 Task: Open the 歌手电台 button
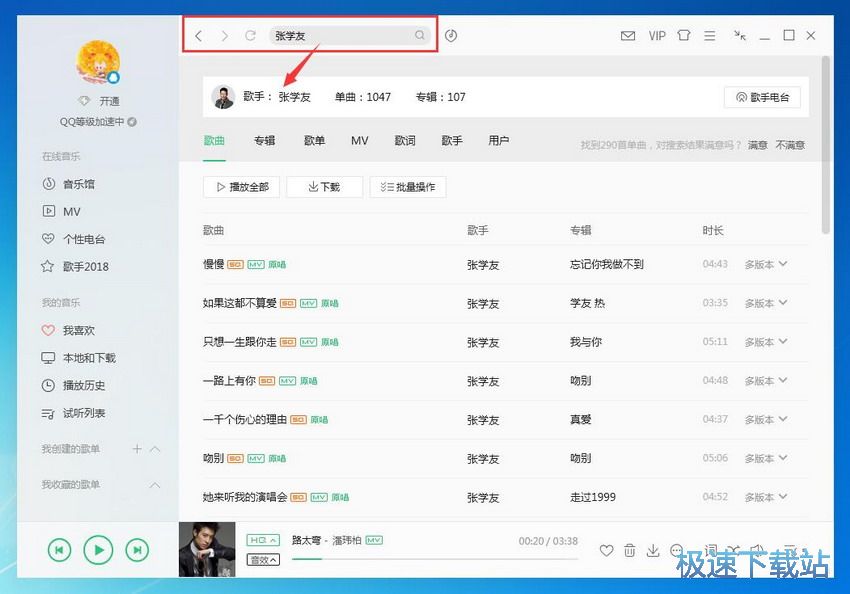tap(762, 98)
